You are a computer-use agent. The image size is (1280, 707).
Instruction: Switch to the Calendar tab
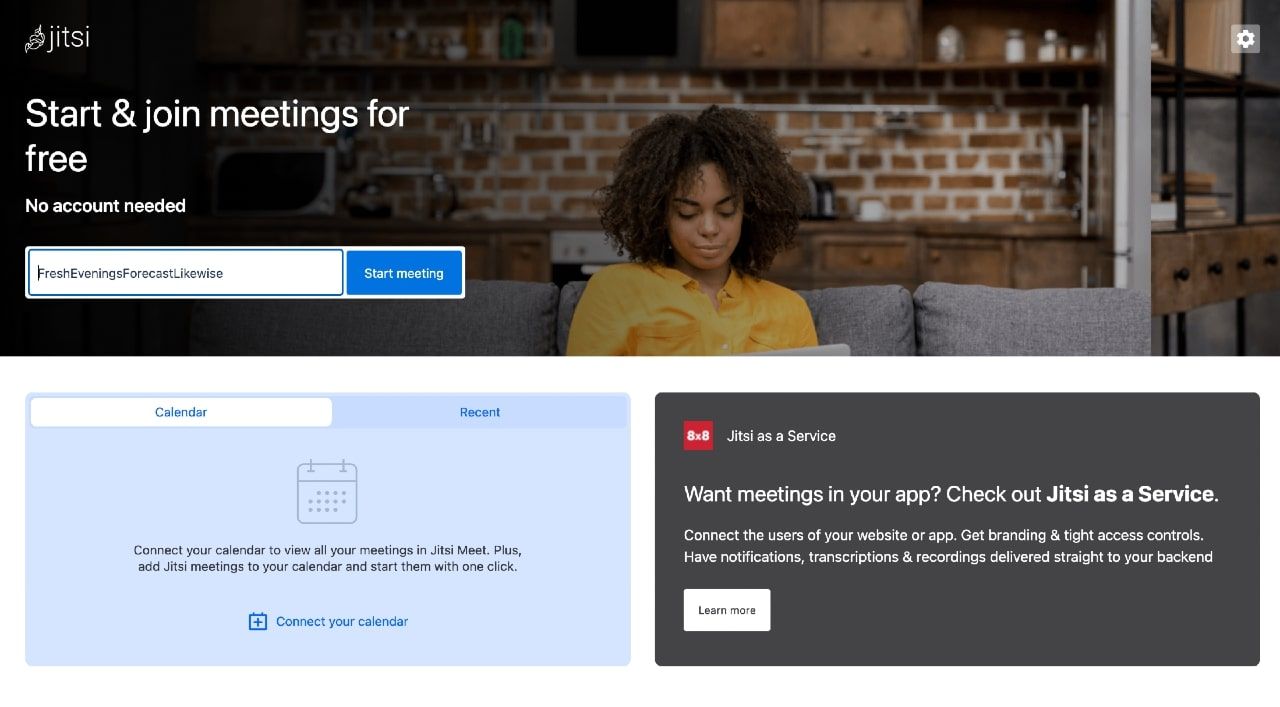click(x=181, y=412)
